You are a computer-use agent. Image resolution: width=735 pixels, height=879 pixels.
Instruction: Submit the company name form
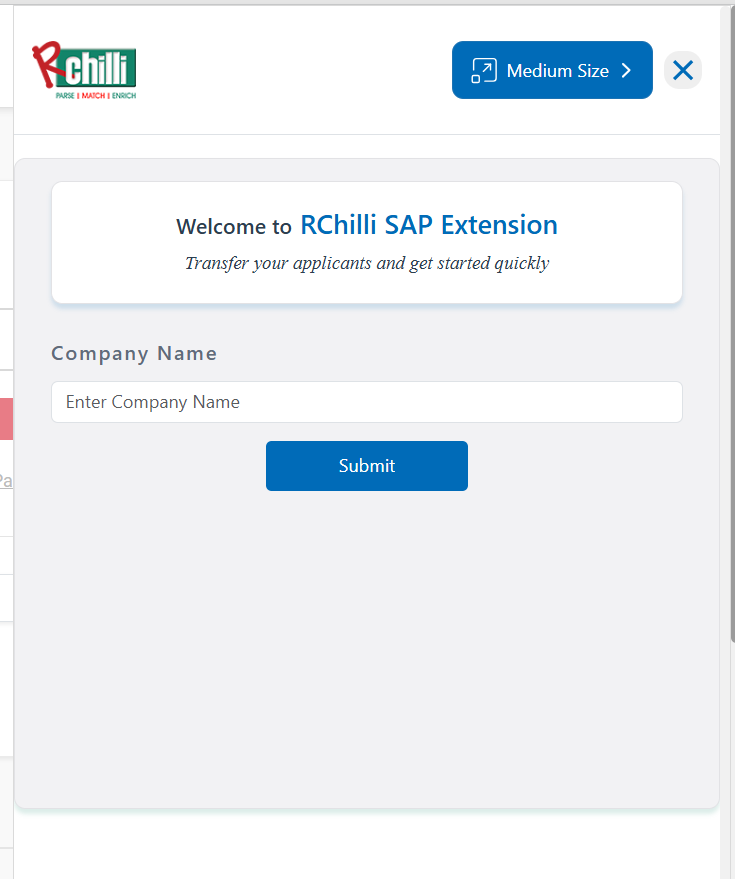point(366,466)
